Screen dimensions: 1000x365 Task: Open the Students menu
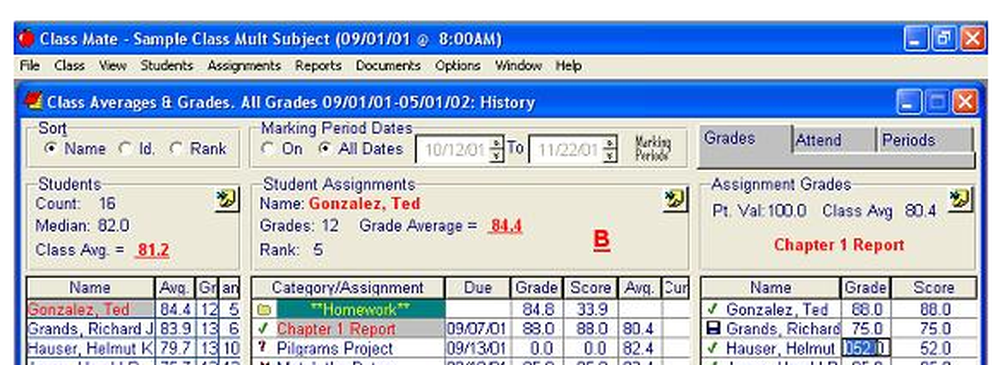tap(166, 66)
